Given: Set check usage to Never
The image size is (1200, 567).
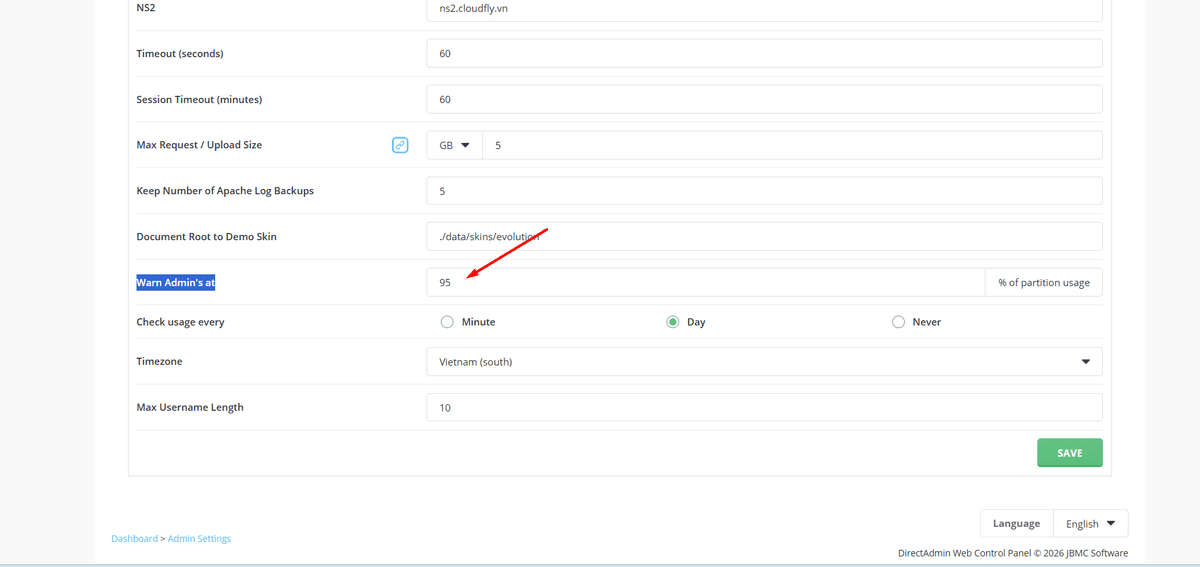Looking at the screenshot, I should click(898, 322).
